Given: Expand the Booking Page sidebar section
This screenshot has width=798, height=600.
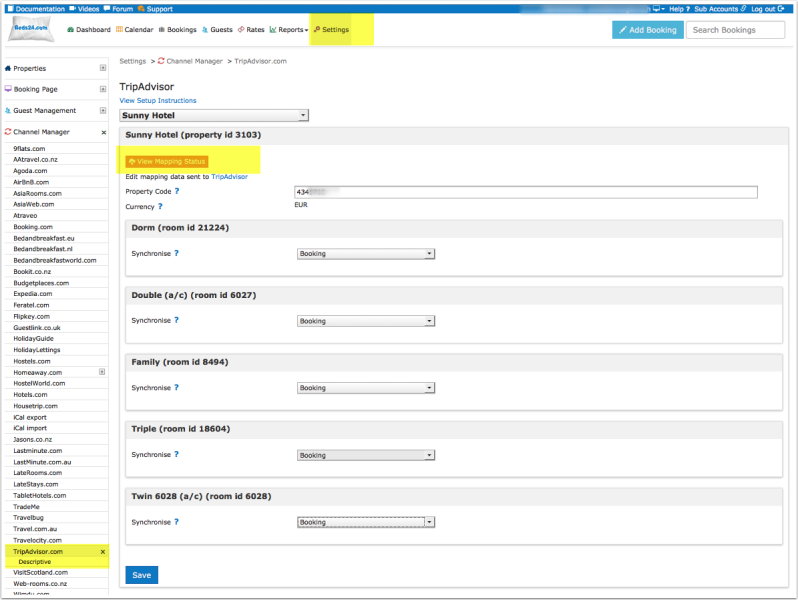Looking at the screenshot, I should (103, 89).
